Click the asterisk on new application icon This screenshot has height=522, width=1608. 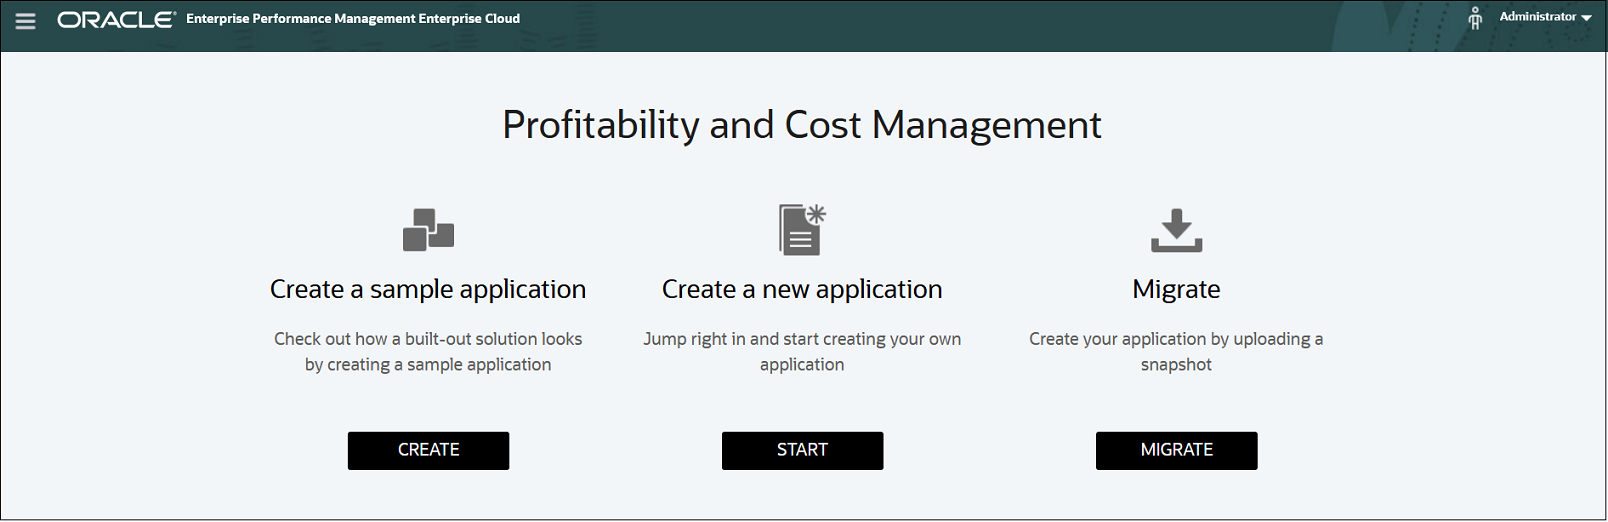coord(816,213)
